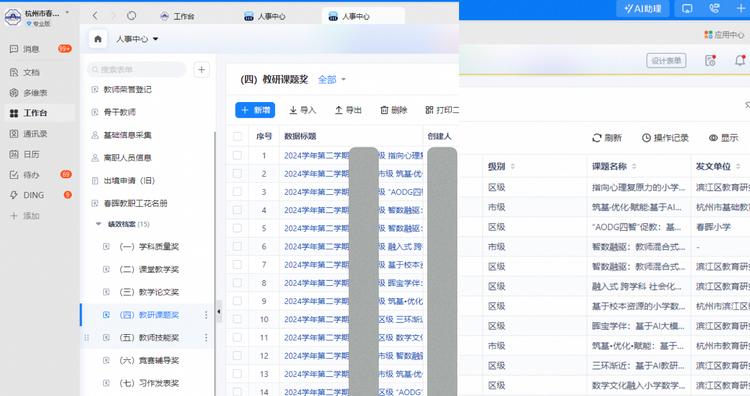Click the blue 新增 button
Screen dimensions: 750x396
click(x=255, y=110)
